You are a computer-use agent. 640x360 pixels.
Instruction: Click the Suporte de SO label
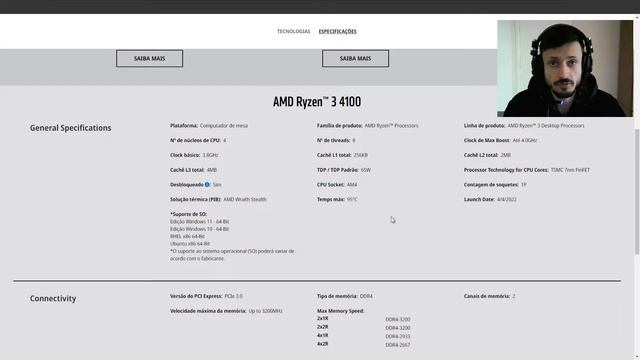click(189, 214)
